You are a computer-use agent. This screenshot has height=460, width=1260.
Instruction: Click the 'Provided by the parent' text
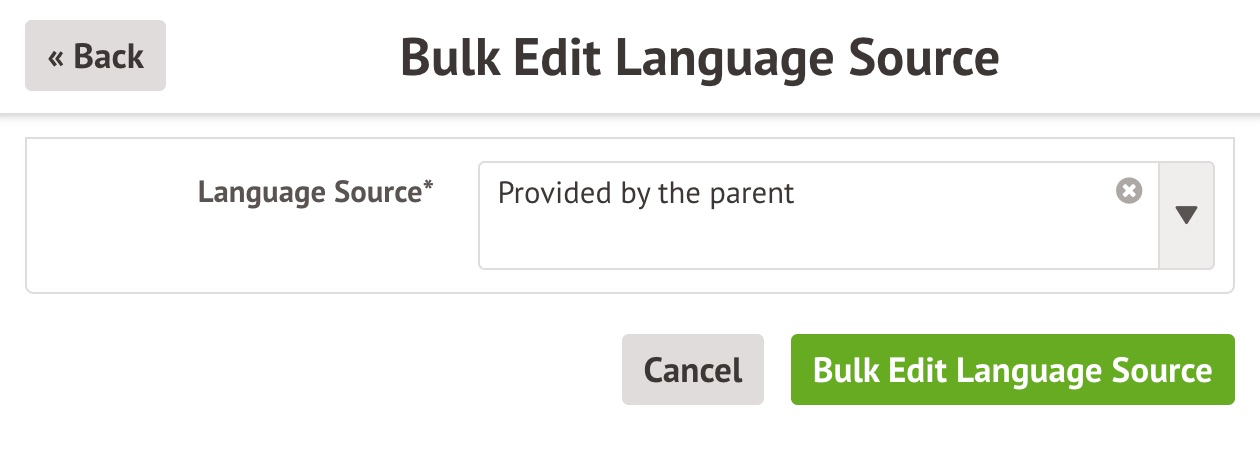645,193
